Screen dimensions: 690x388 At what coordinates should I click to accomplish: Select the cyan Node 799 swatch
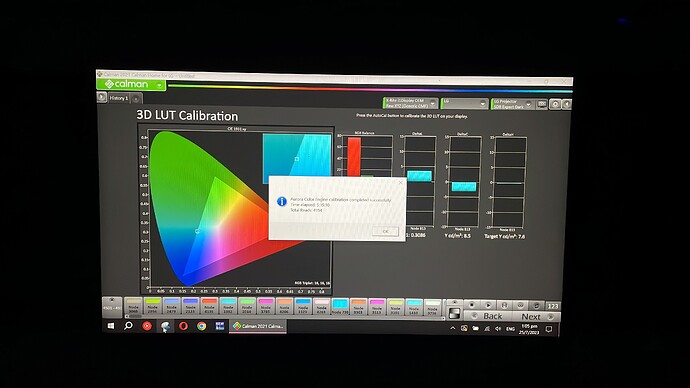tap(340, 306)
